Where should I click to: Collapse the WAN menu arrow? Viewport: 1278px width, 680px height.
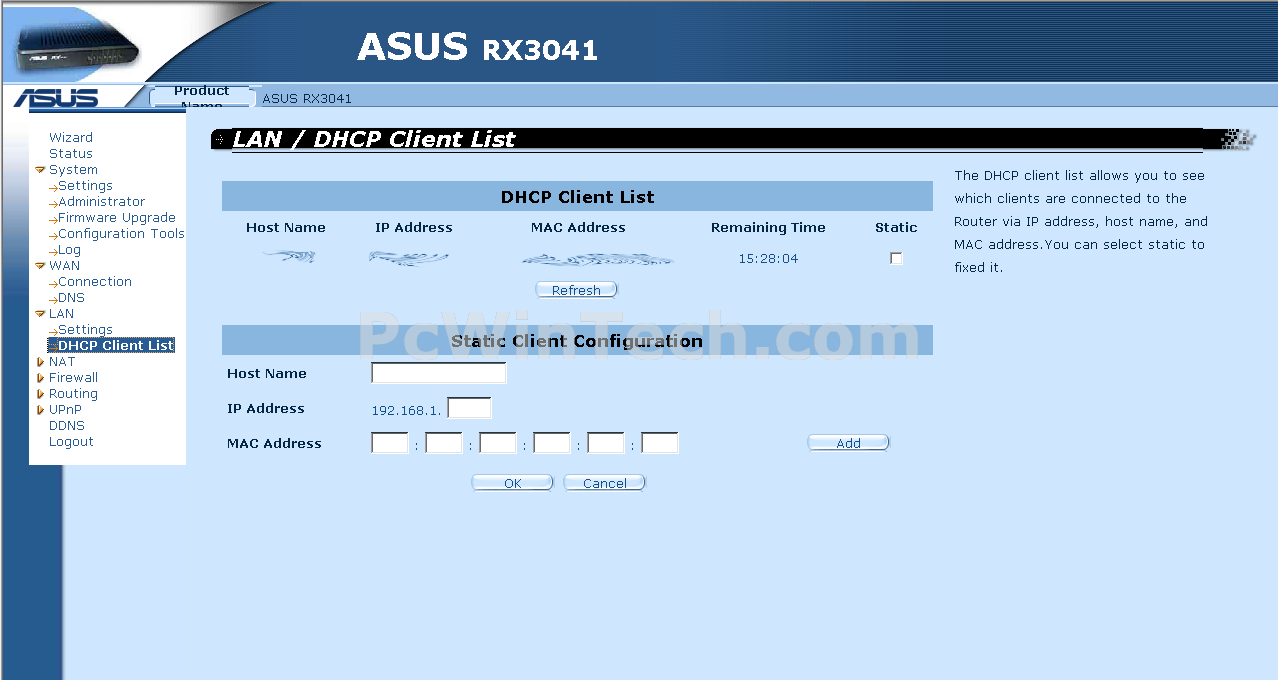click(x=40, y=266)
